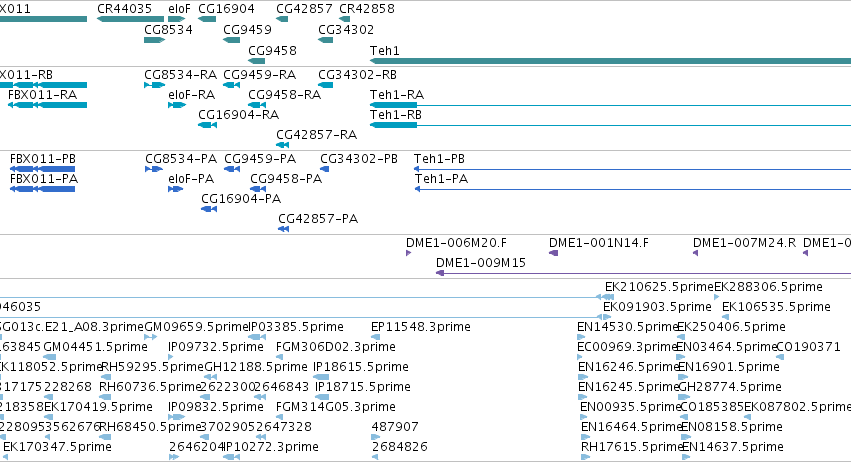Click the eloF-RA transcript label
Screen dimensions: 851x462
(x=192, y=94)
